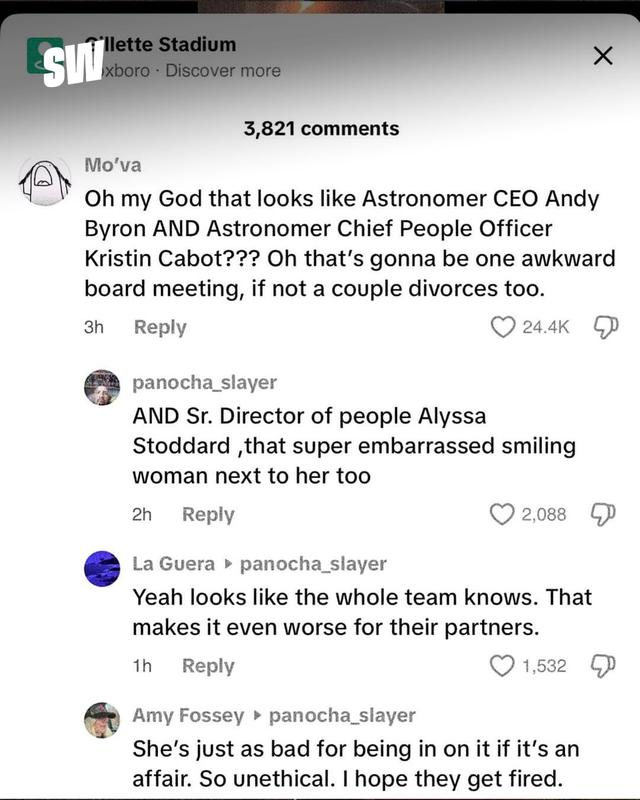
Task: Open La Guera's profile avatar
Action: coord(102,568)
